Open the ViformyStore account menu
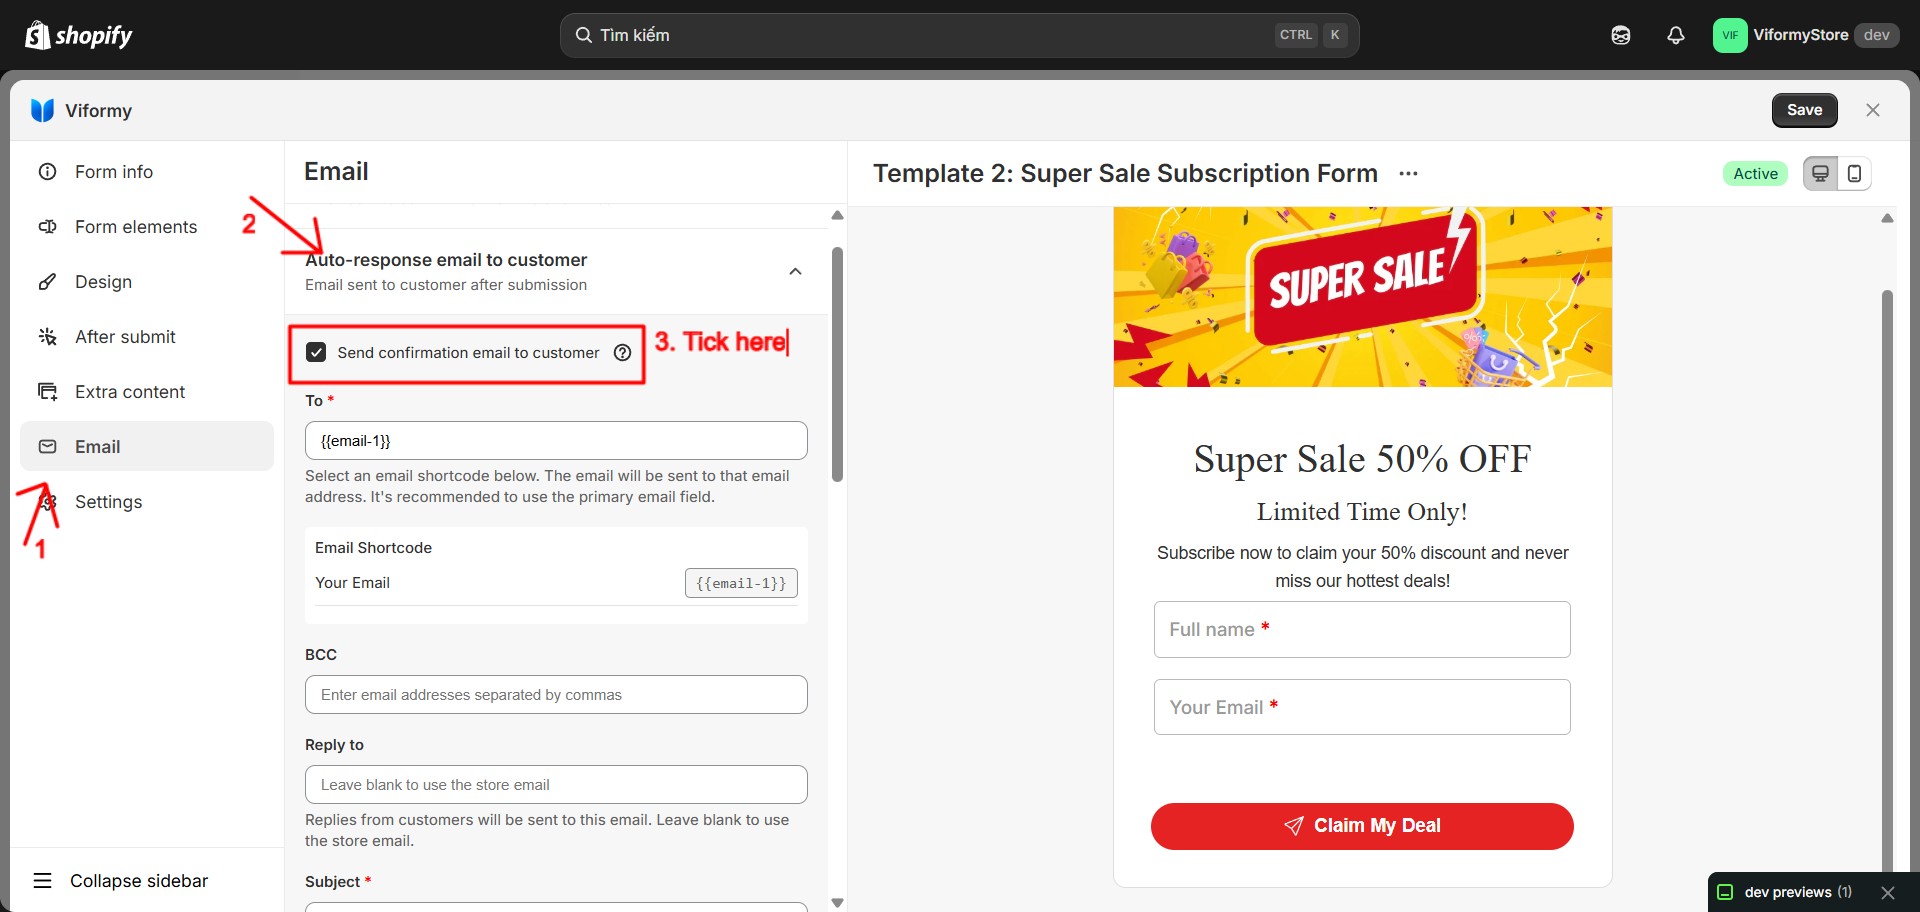The image size is (1920, 912). pos(1805,35)
